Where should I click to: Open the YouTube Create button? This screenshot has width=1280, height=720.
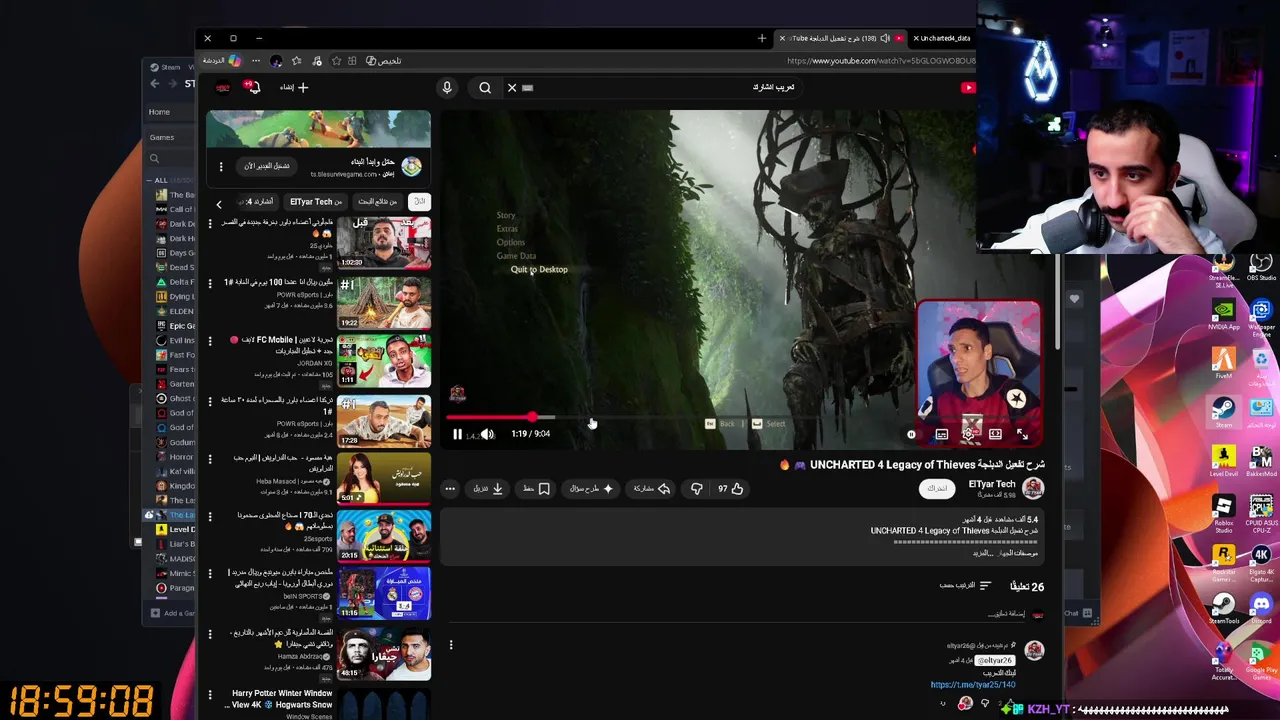pos(294,87)
